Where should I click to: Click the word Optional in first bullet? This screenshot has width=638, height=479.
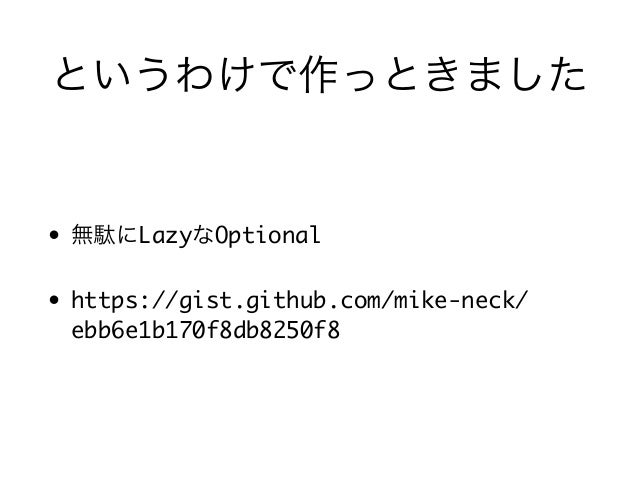[x=267, y=236]
